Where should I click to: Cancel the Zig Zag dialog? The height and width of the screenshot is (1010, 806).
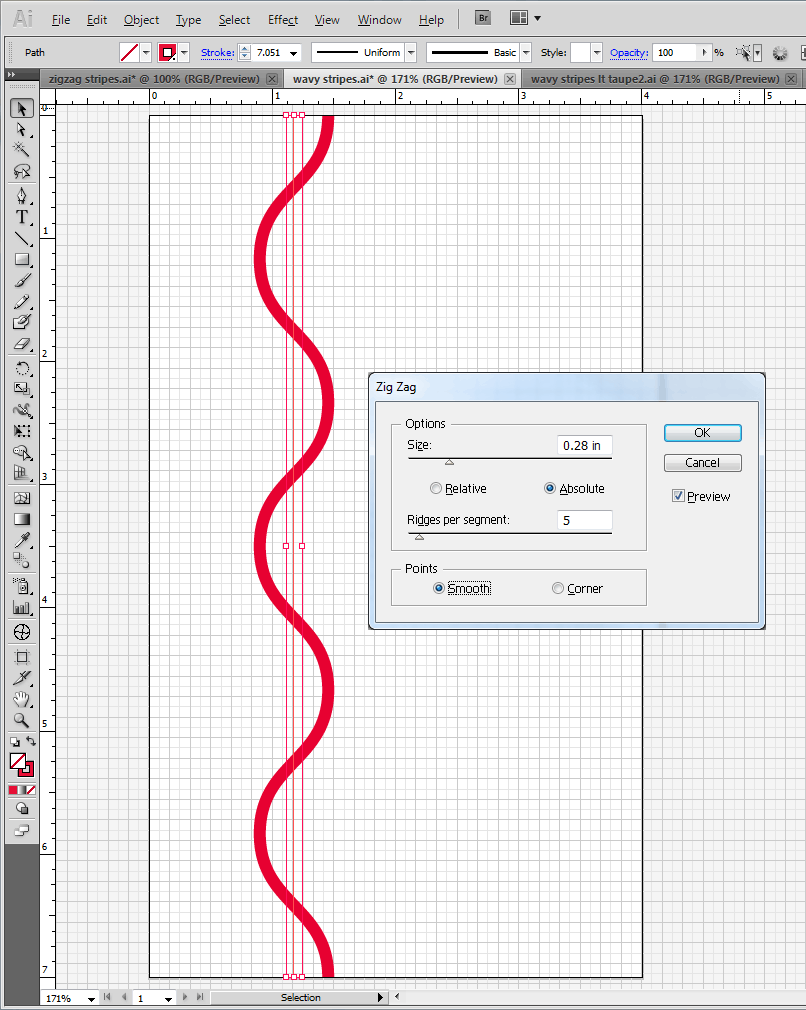pyautogui.click(x=702, y=463)
